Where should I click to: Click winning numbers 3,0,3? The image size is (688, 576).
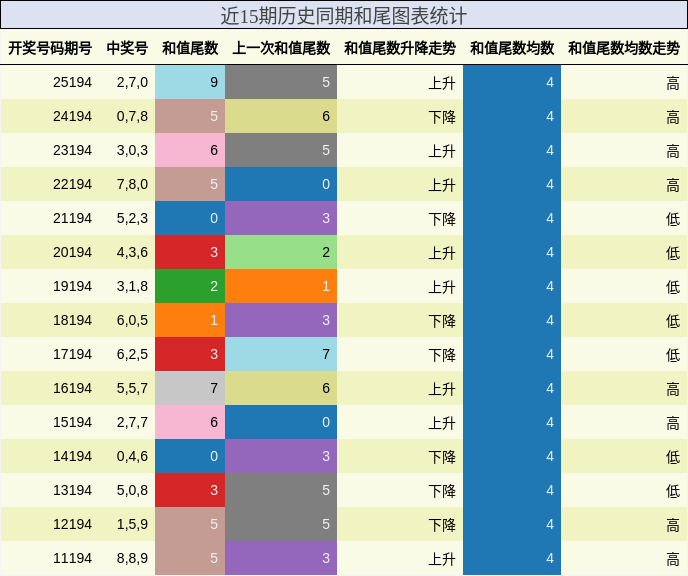[x=132, y=150]
